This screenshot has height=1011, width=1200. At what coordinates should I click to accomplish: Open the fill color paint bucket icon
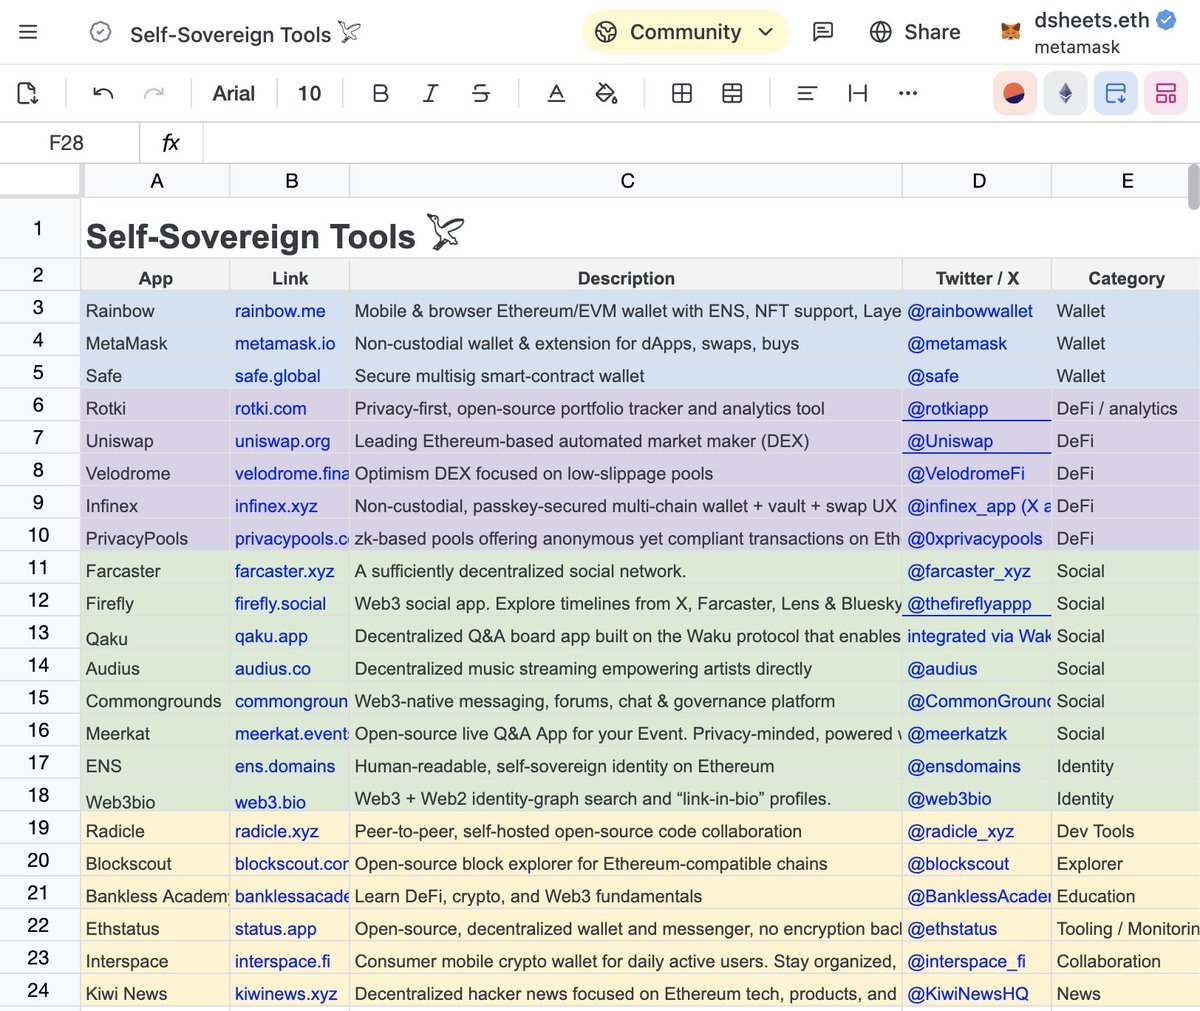pos(606,93)
